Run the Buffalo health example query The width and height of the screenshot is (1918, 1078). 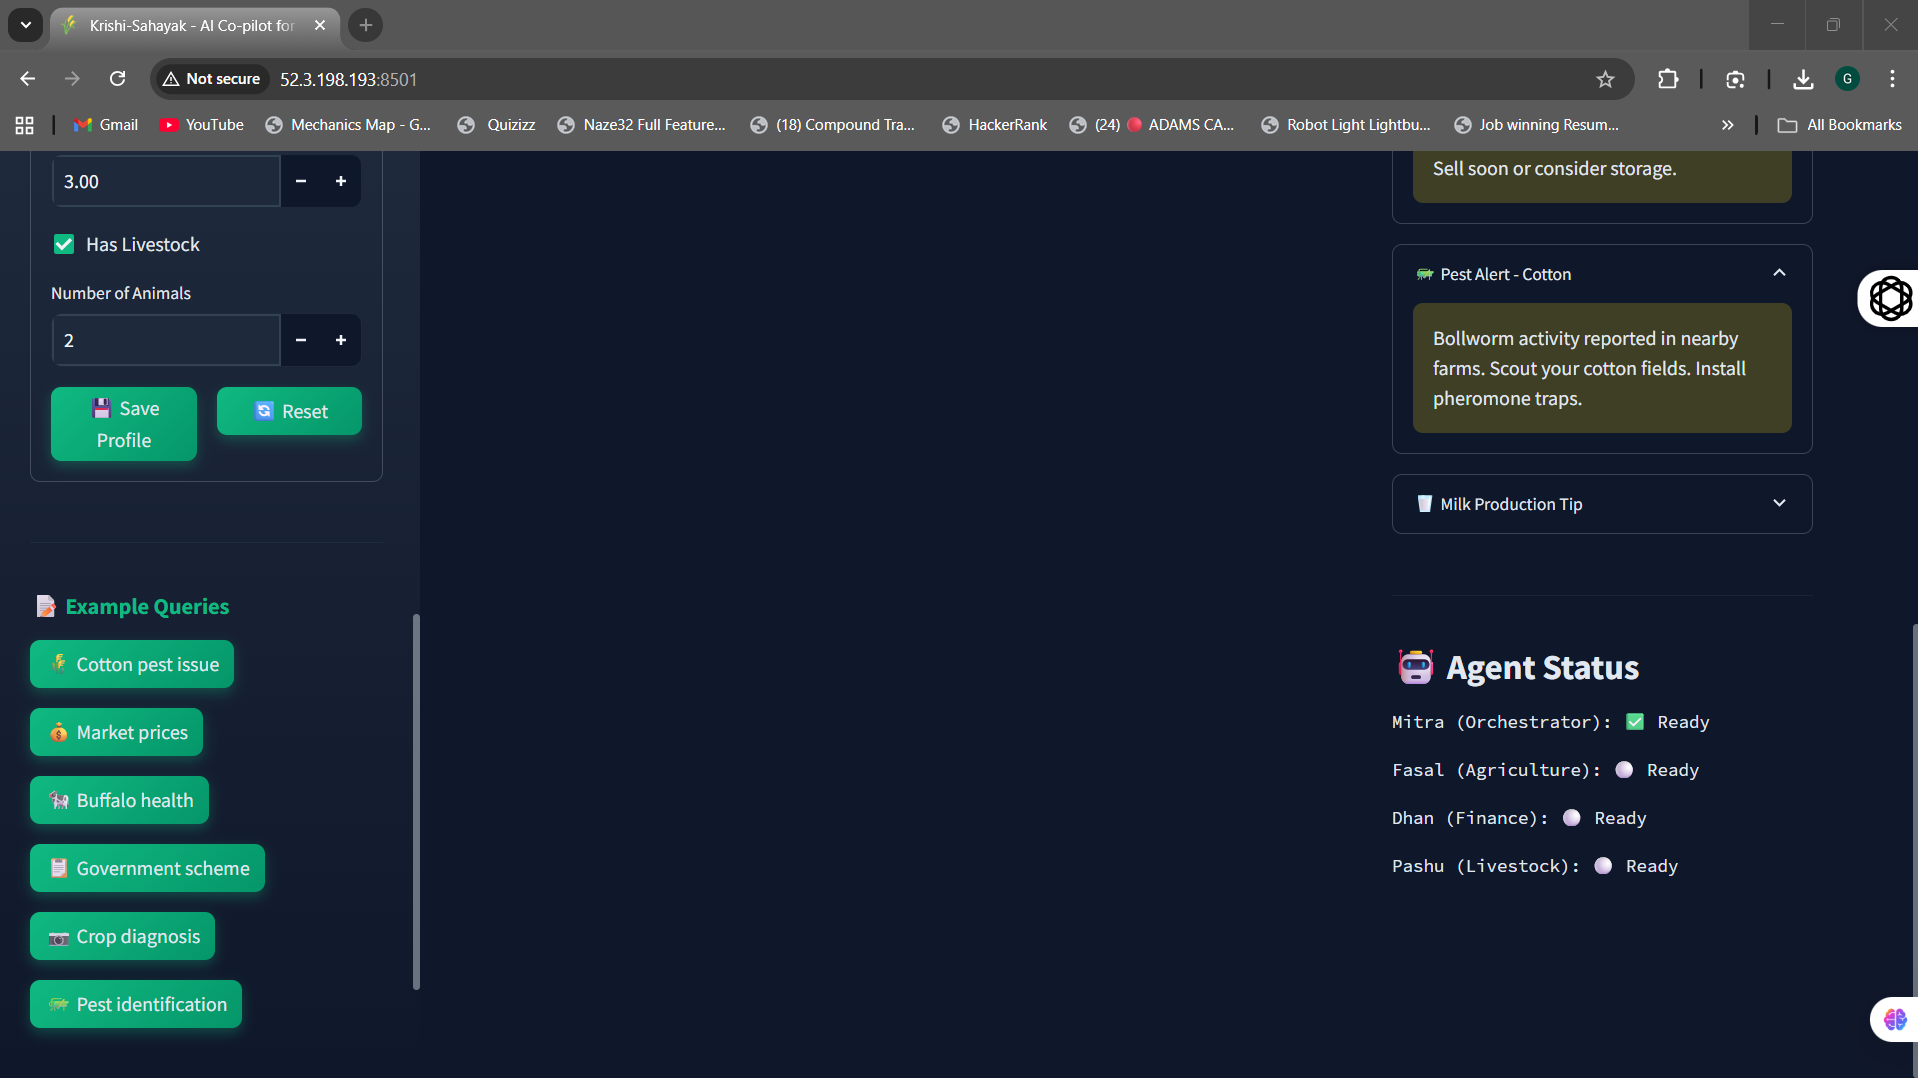[120, 800]
